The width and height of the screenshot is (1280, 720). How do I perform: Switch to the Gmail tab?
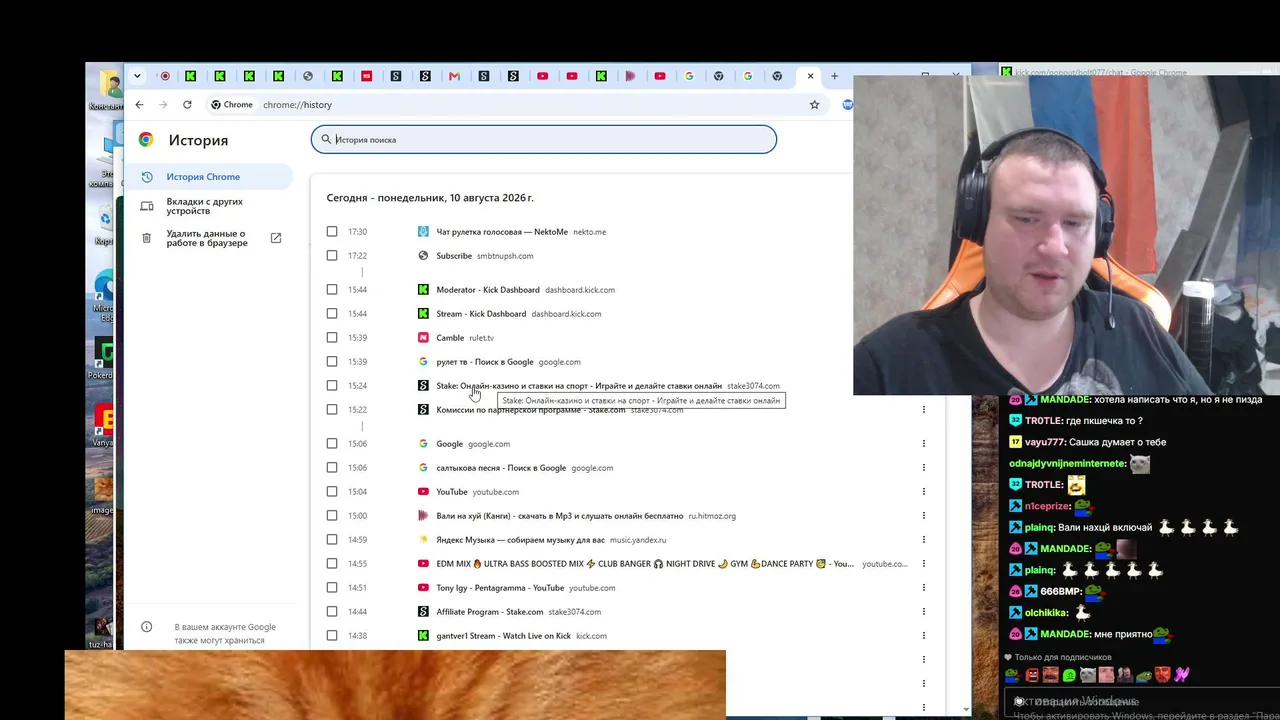[x=454, y=76]
